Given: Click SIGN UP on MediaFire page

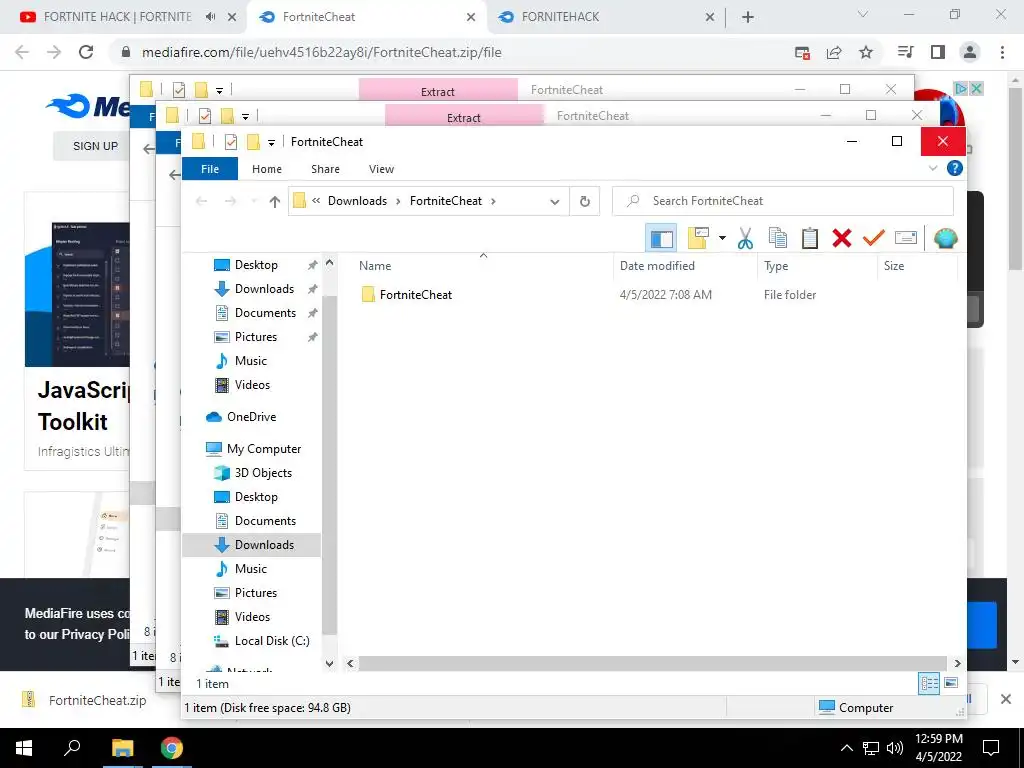Looking at the screenshot, I should coord(95,146).
